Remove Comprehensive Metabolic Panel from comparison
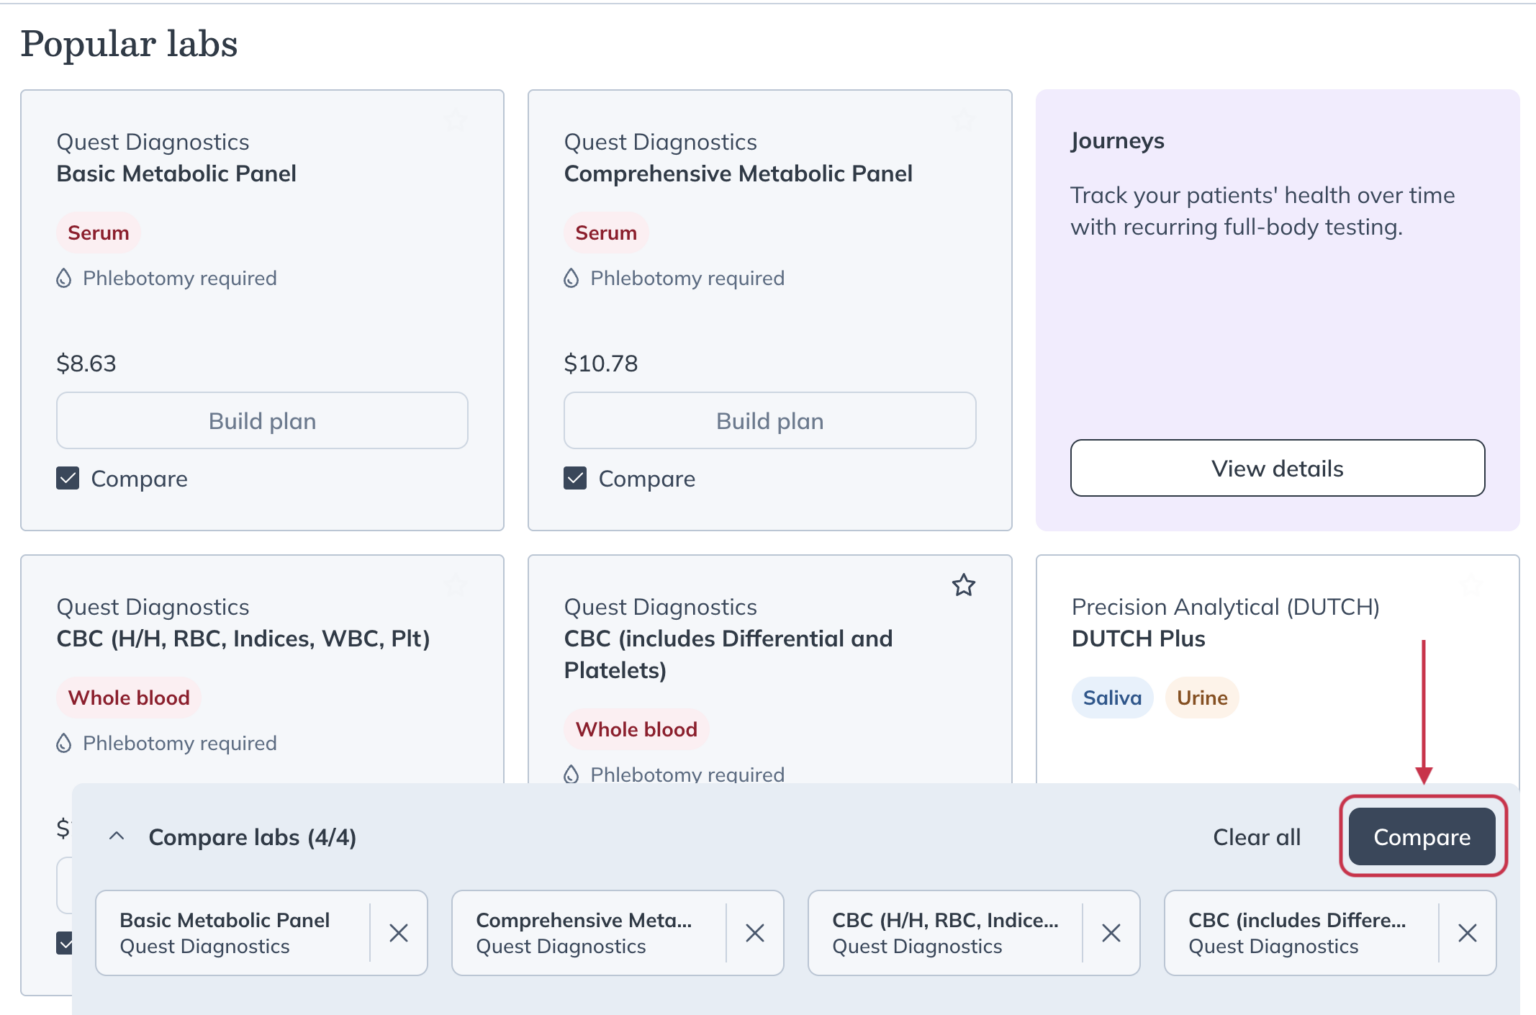The image size is (1536, 1015). (755, 933)
